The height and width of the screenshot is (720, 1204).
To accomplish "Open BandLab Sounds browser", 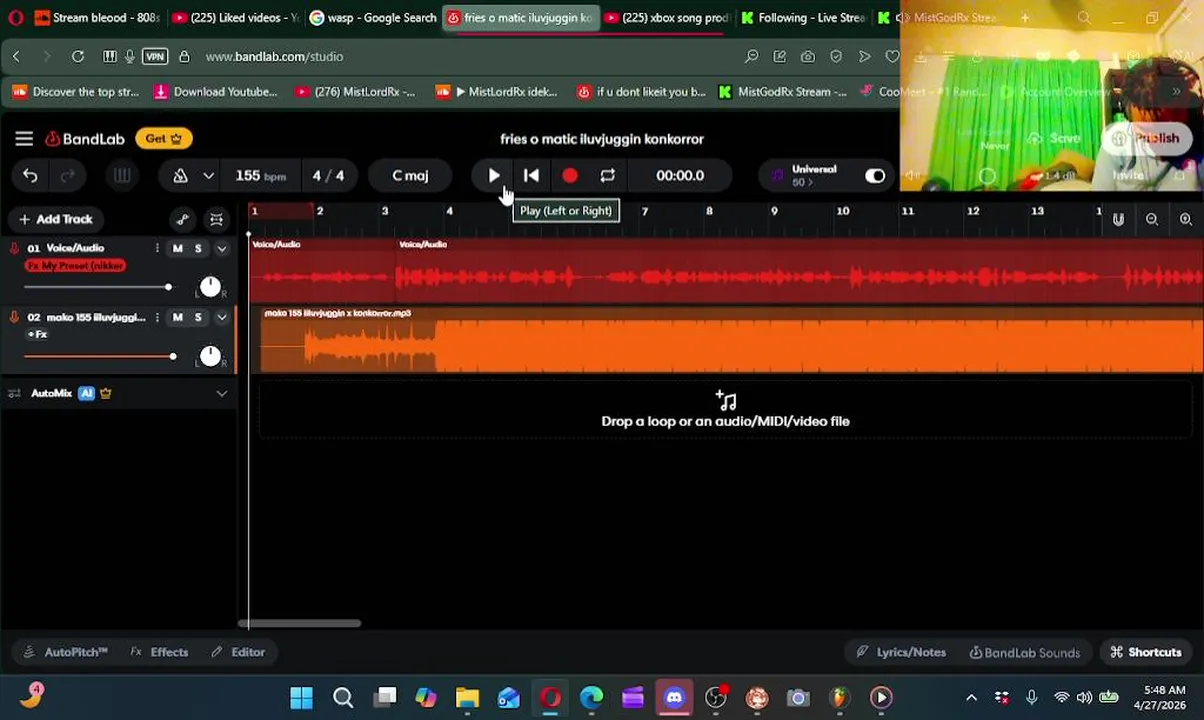I will pos(1024,653).
